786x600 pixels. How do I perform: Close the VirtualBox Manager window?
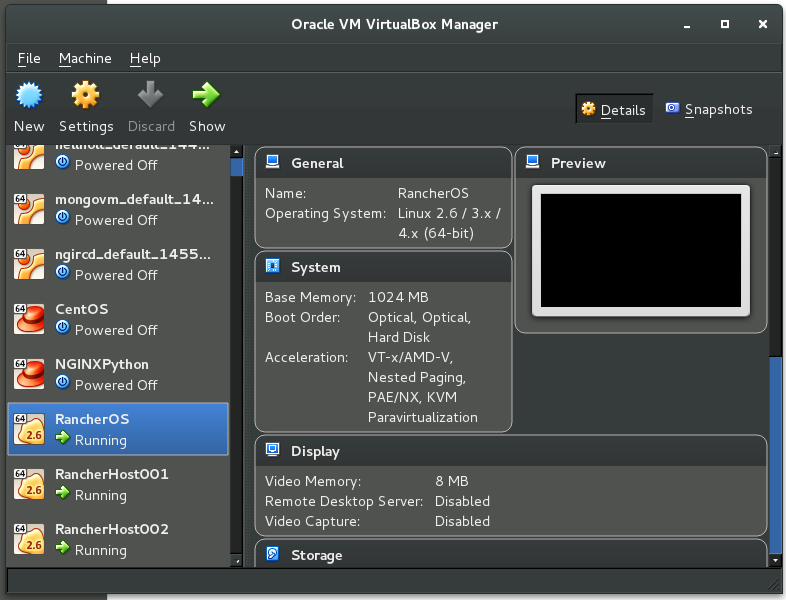pyautogui.click(x=762, y=24)
